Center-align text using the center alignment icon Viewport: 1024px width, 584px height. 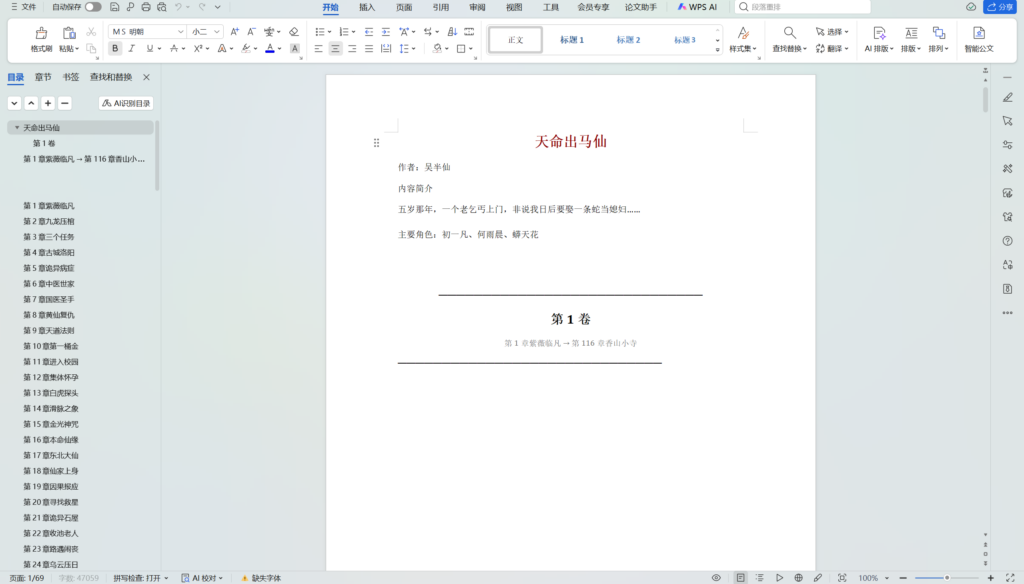[x=336, y=48]
